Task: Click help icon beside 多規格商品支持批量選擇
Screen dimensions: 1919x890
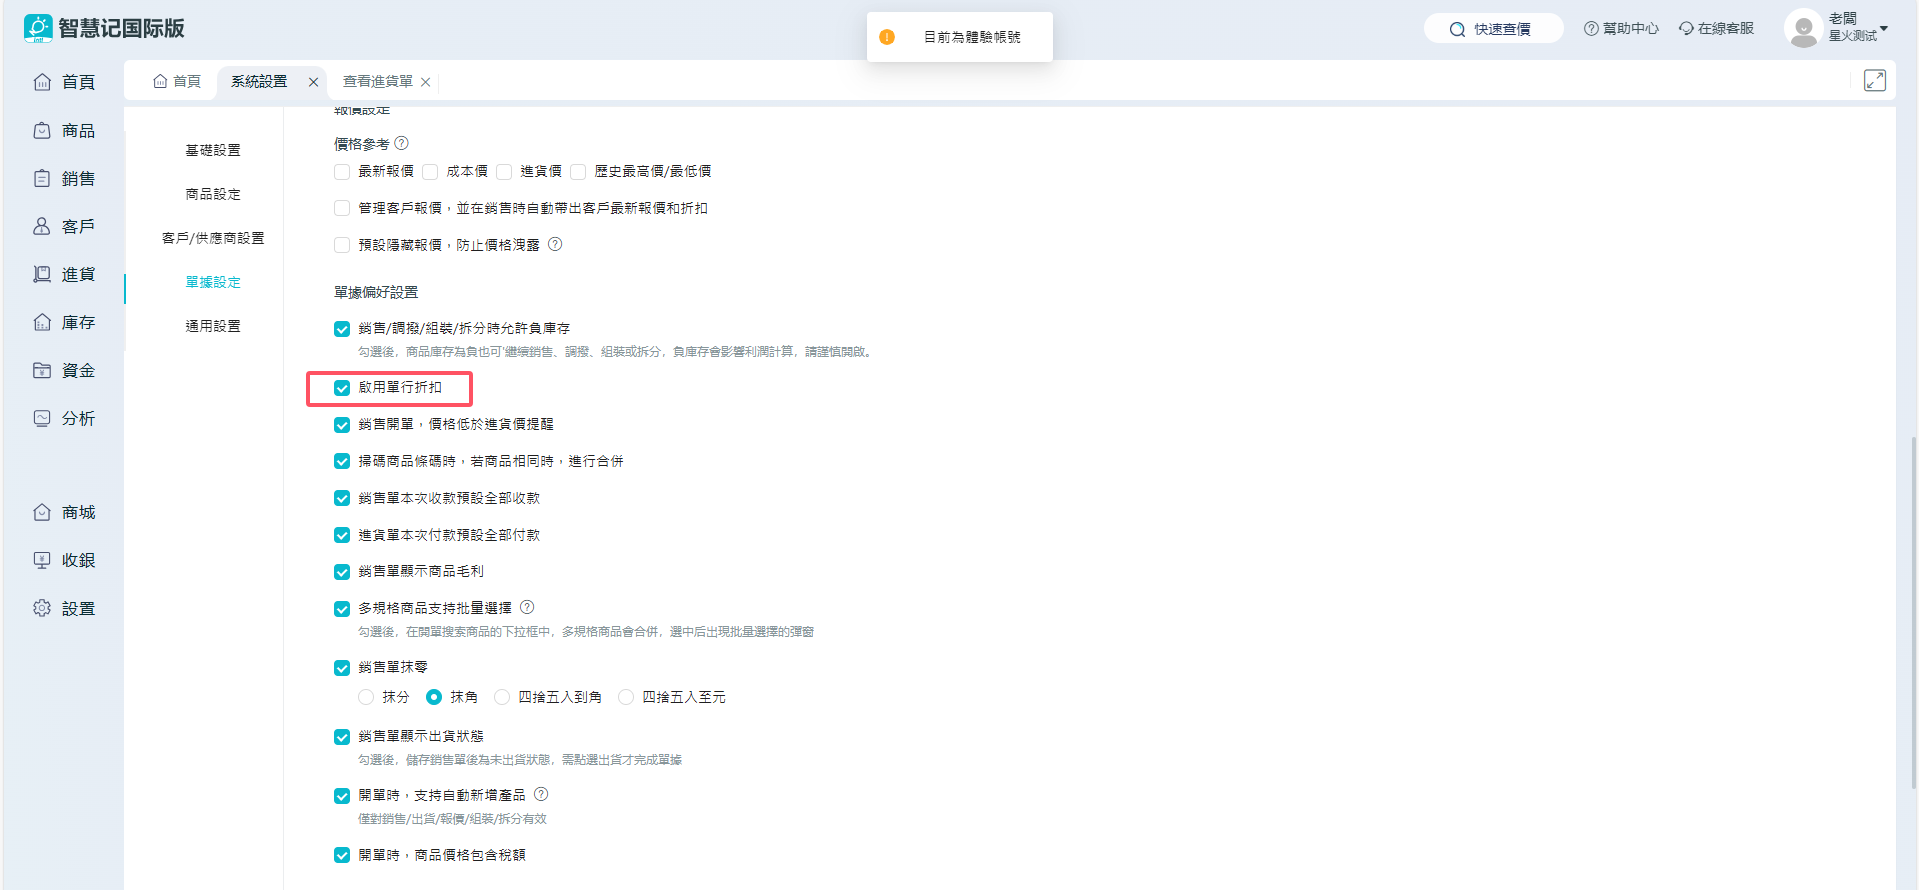Action: (527, 607)
